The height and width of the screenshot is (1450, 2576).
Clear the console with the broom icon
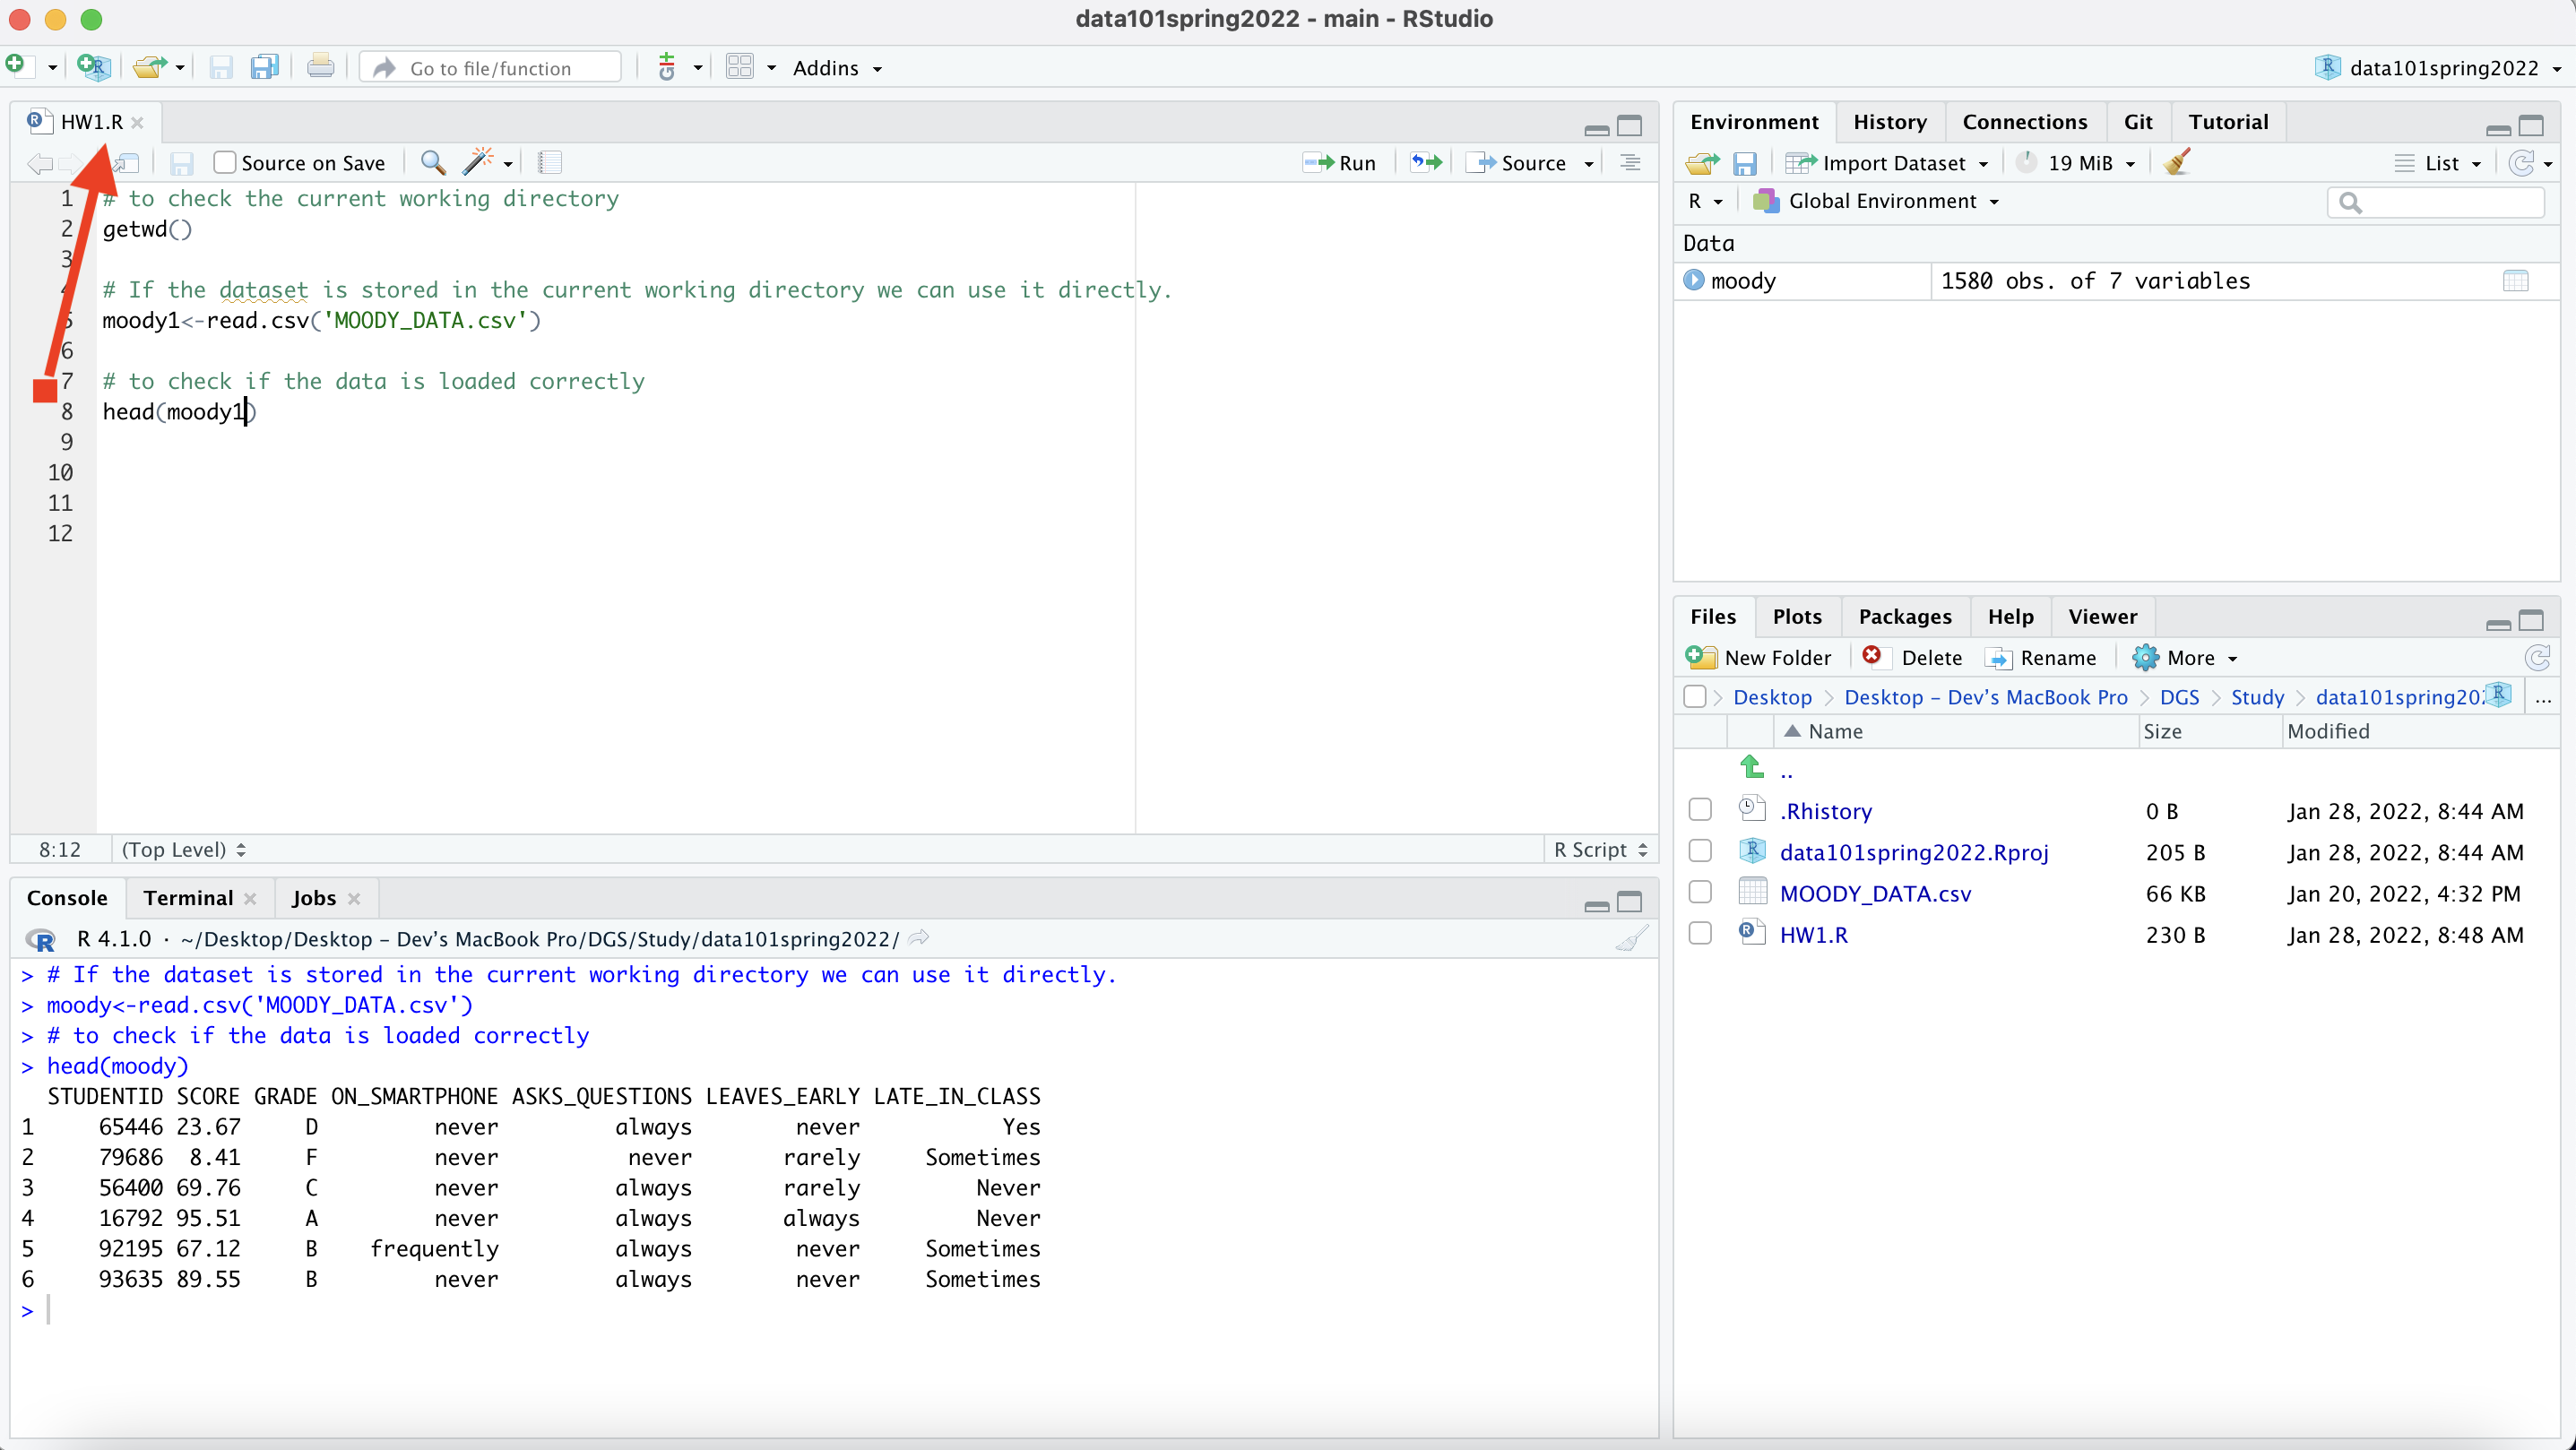pos(1631,939)
